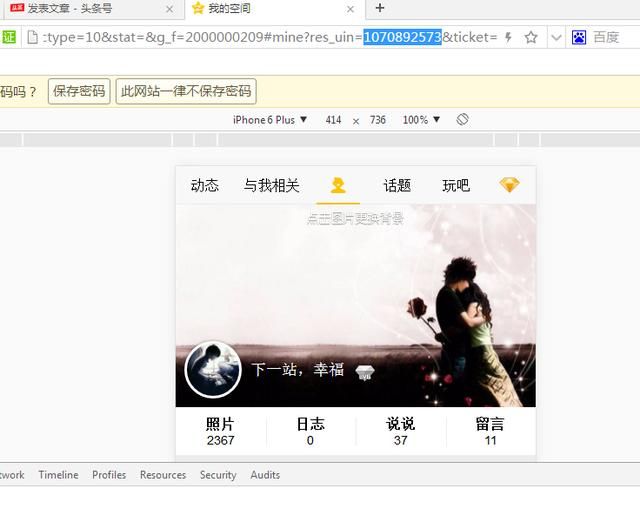The height and width of the screenshot is (522, 640).
Task: Open the 与我相关 tab
Action: (272, 186)
